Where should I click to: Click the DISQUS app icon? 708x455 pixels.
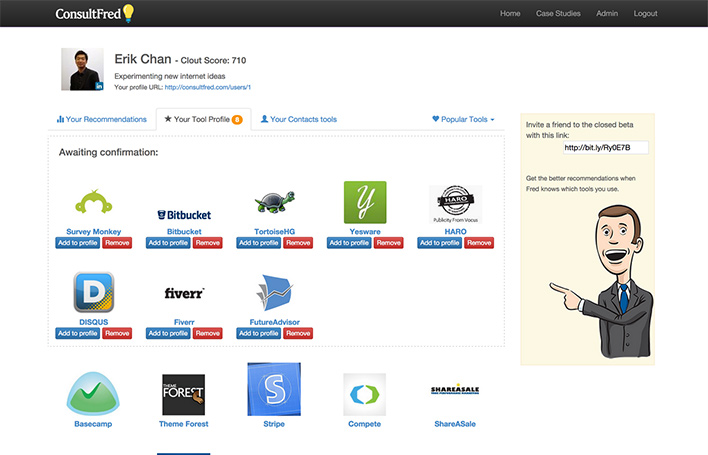[93, 293]
